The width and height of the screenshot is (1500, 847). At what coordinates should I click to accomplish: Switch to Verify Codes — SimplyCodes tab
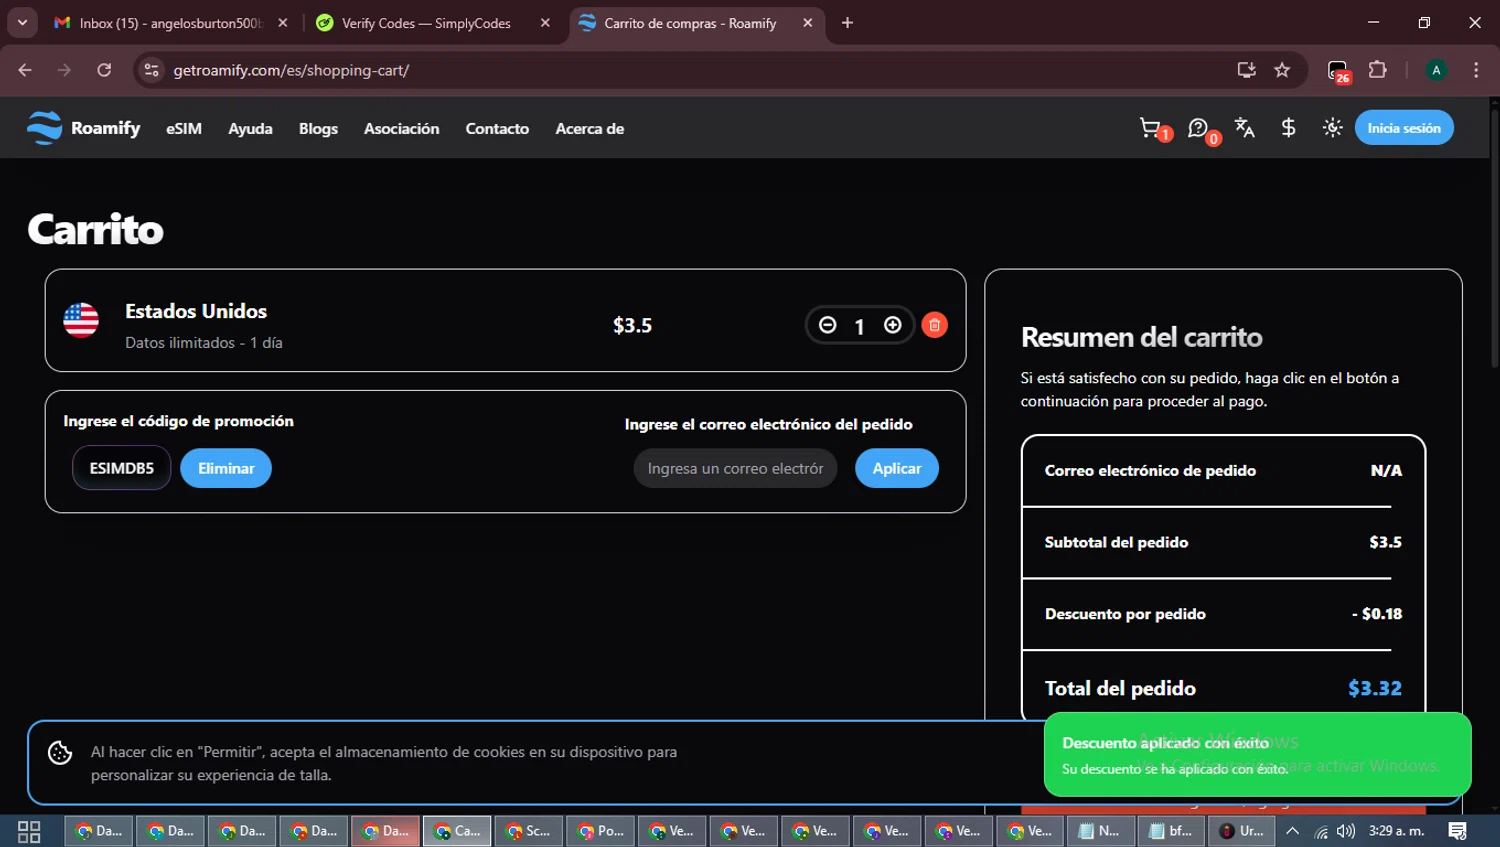pos(426,22)
